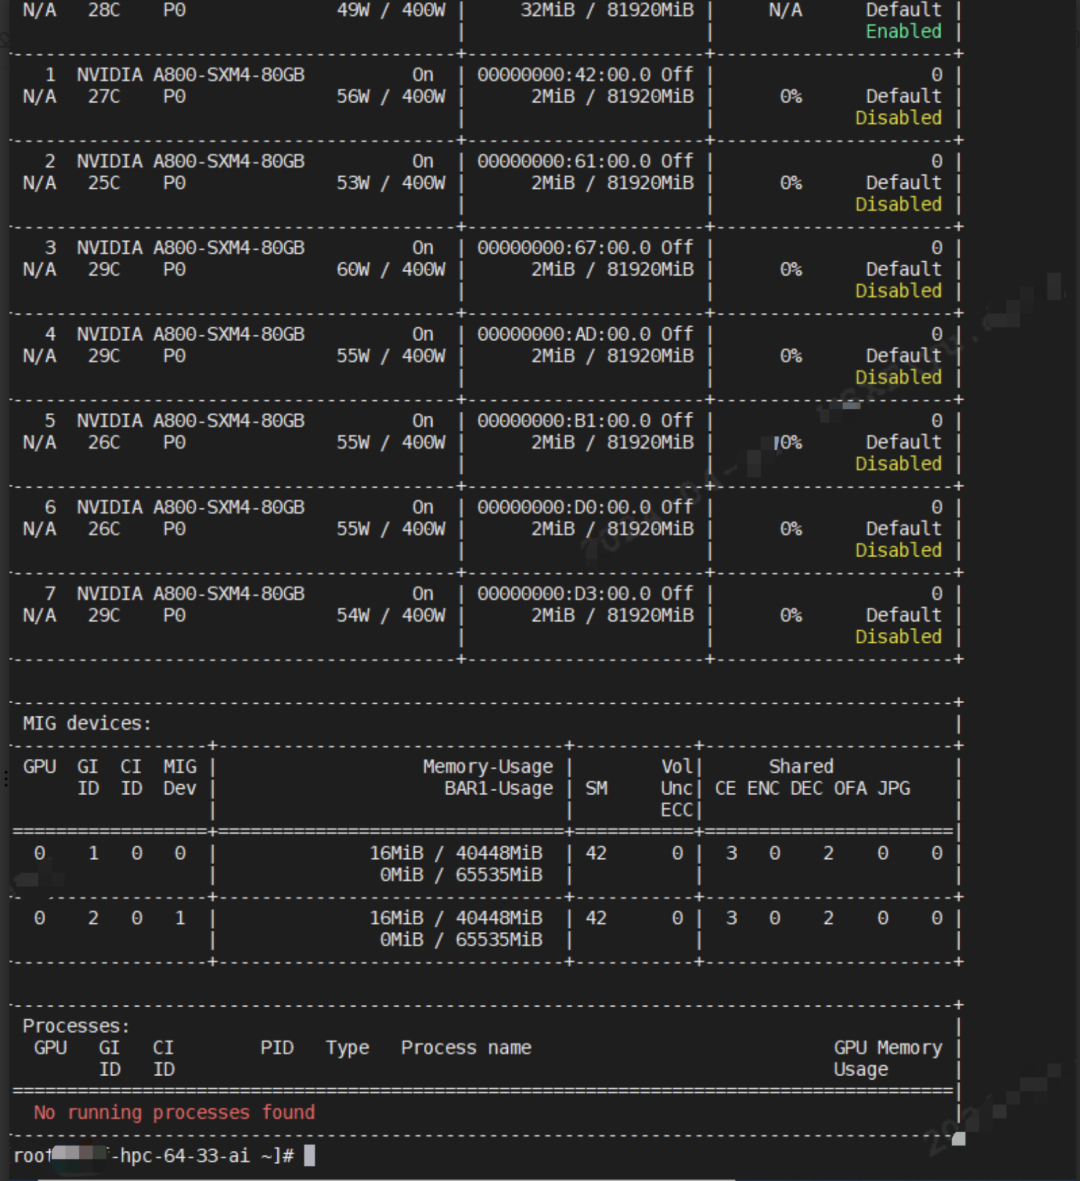Click GPU 6's 'NVIDIA A800-SXM4-80GB' name

point(191,508)
